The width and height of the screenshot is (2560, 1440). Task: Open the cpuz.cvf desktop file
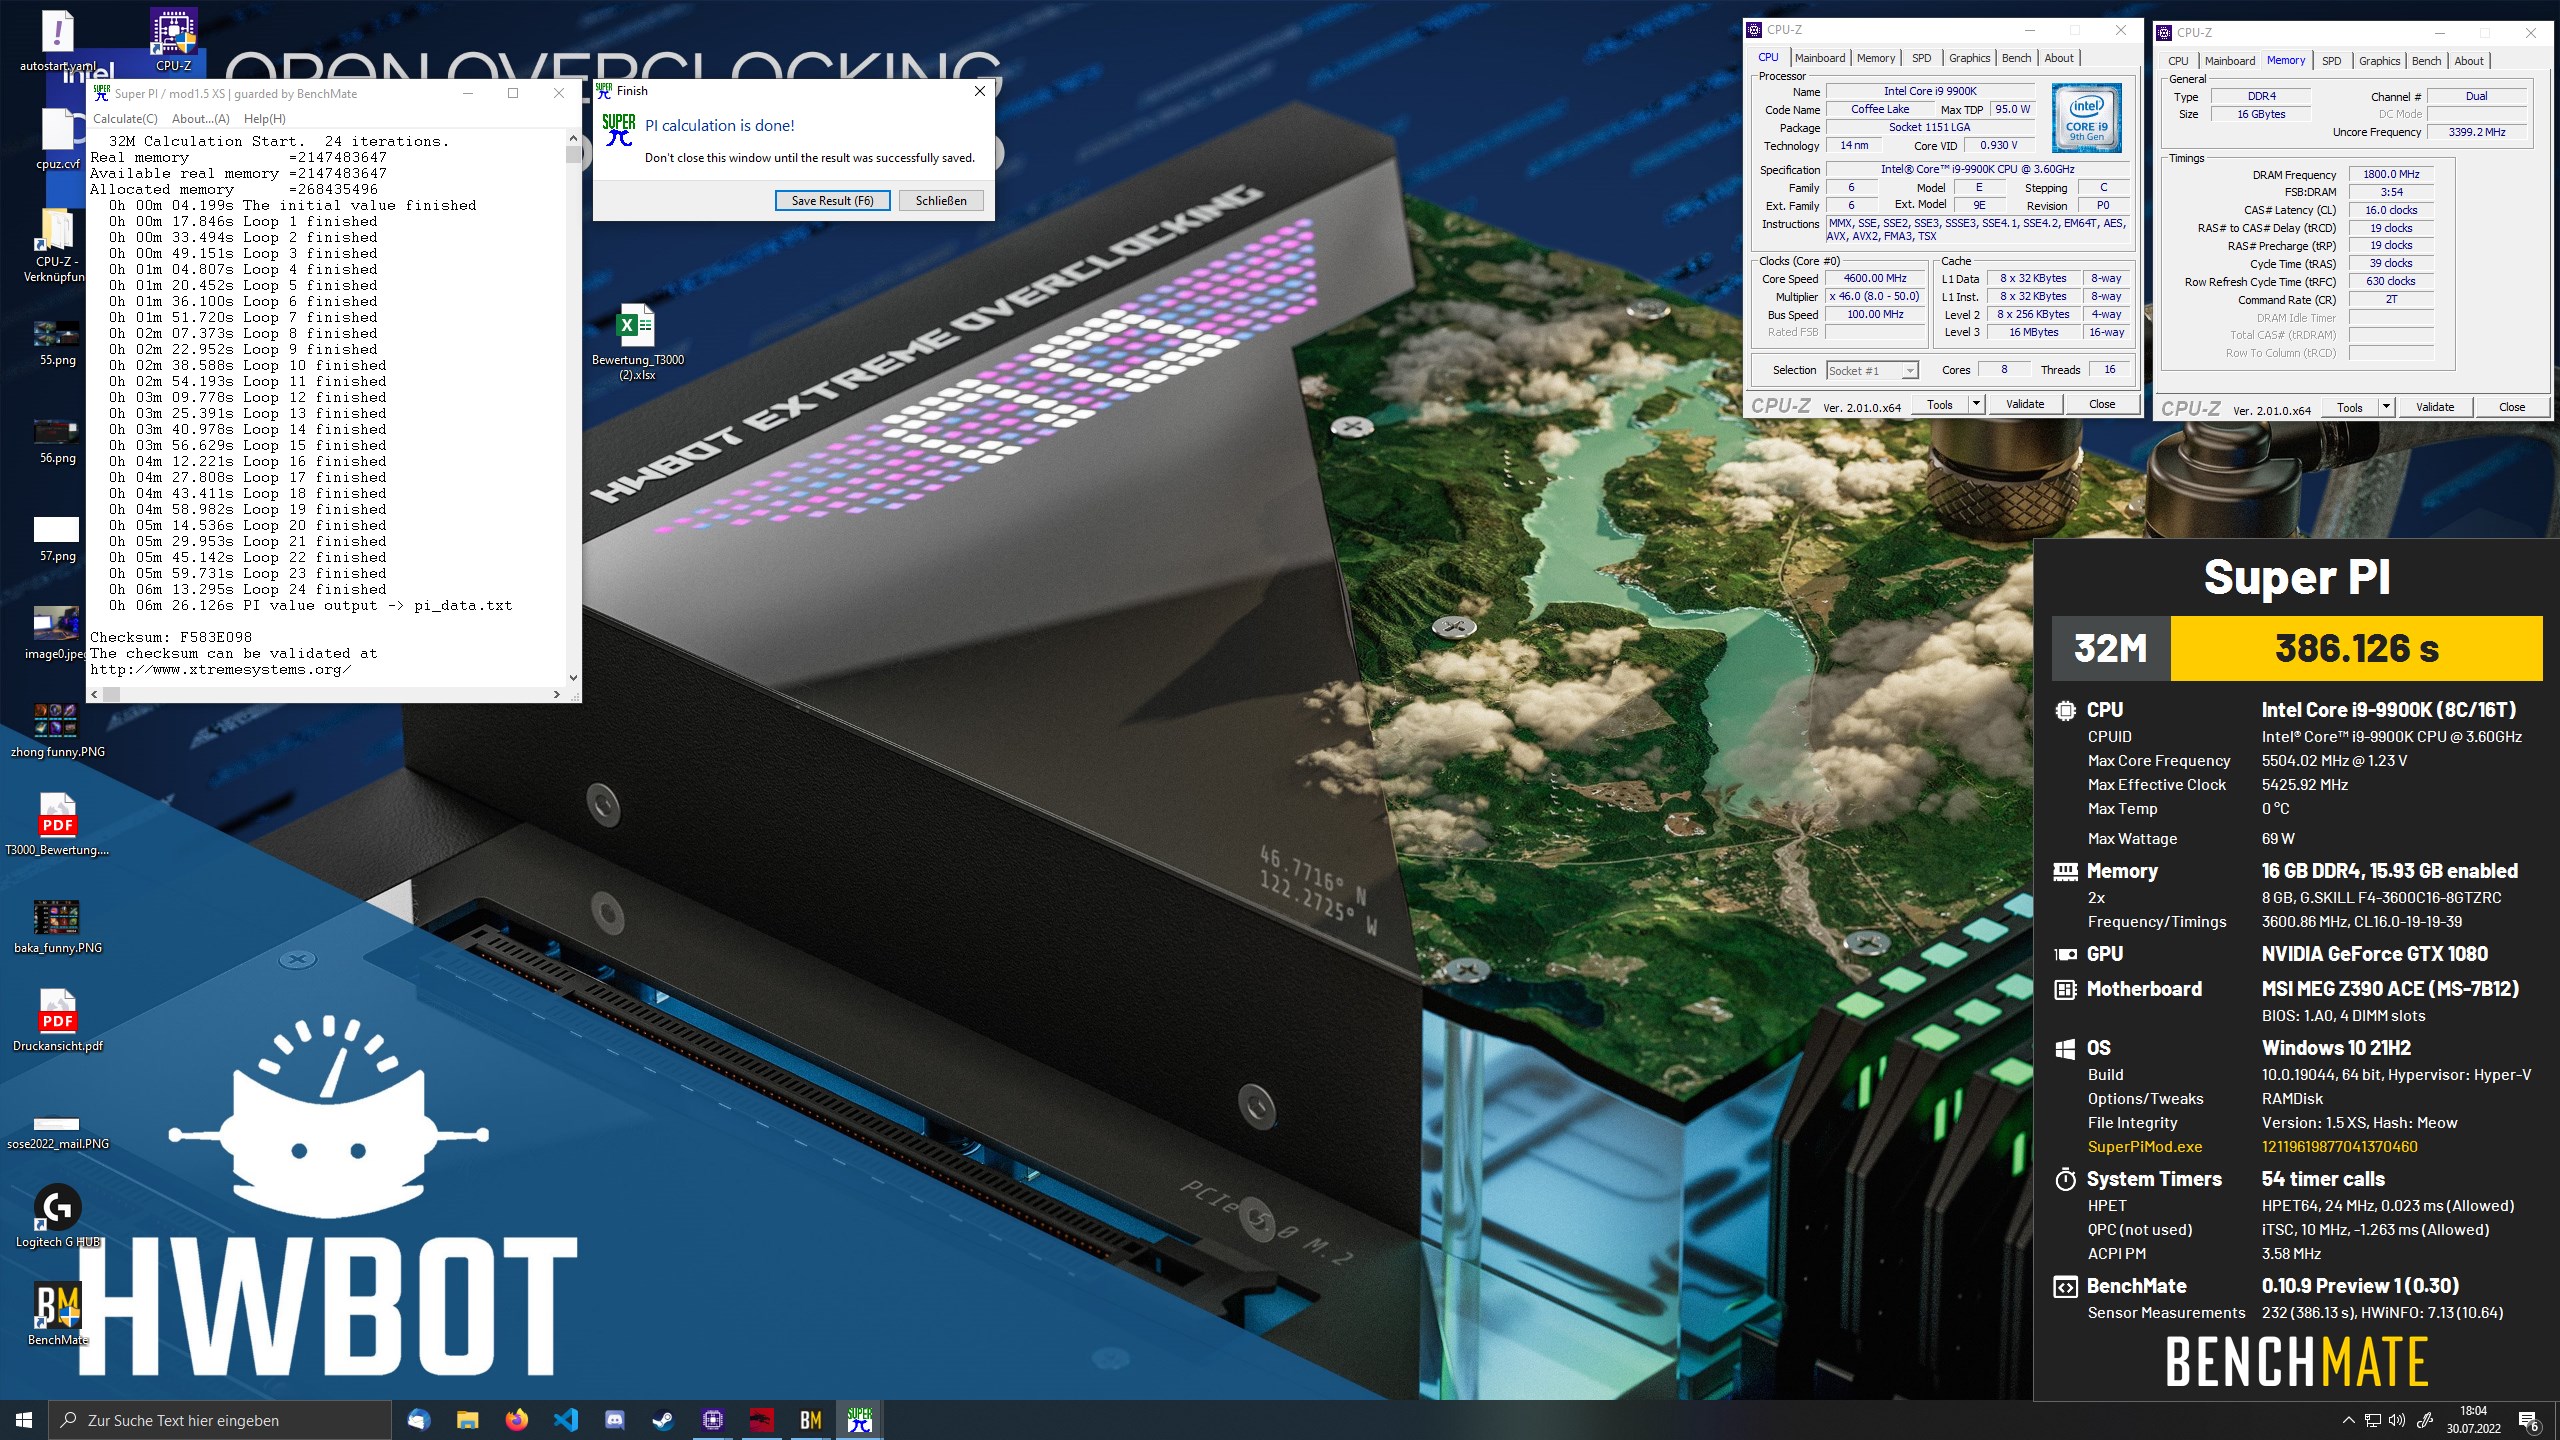tap(58, 138)
